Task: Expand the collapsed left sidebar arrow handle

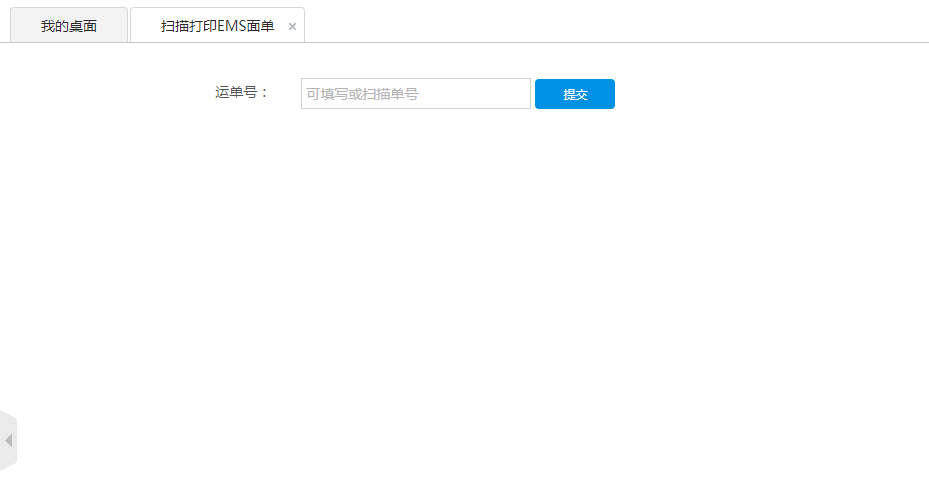Action: point(8,440)
